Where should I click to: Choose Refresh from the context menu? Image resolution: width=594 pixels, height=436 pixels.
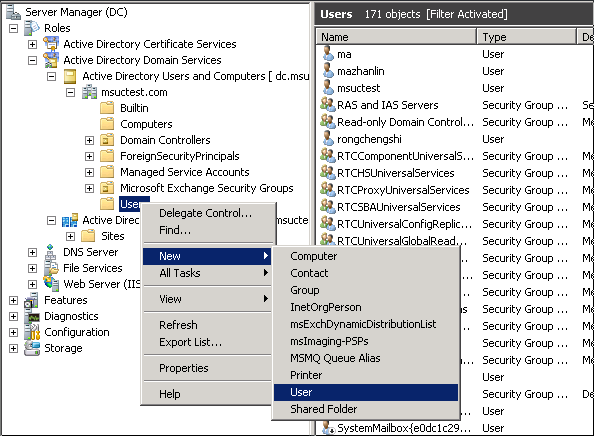(x=208, y=325)
